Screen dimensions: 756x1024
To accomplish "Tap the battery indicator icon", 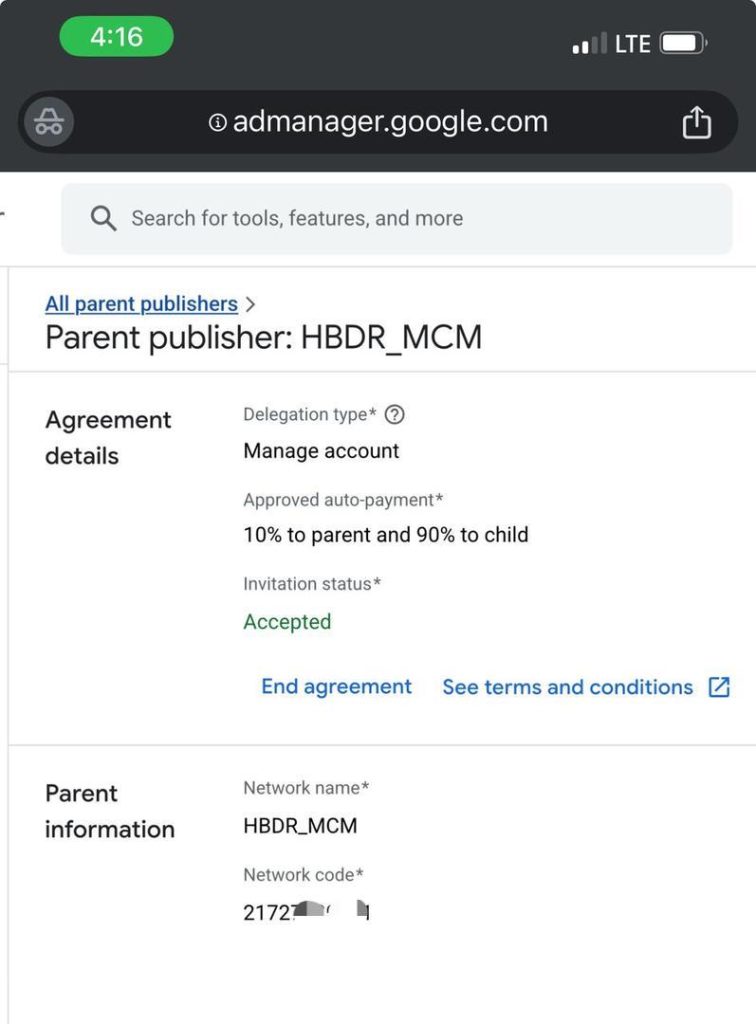I will 684,44.
